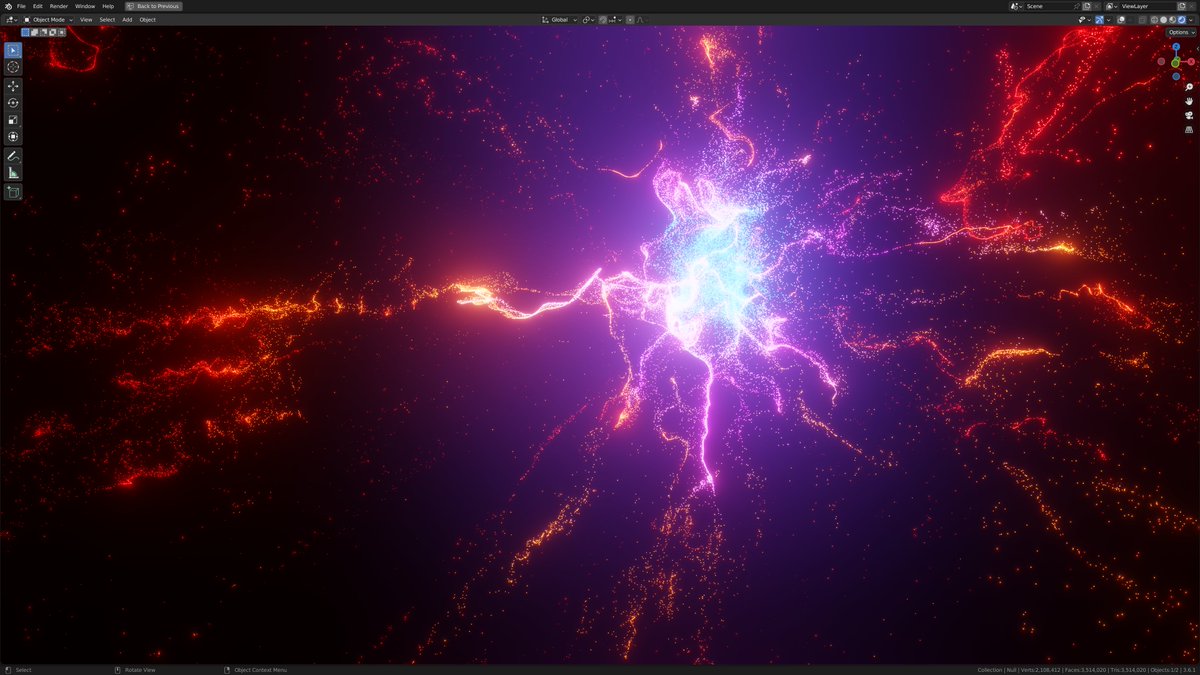1200x675 pixels.
Task: Open the pivot point dropdown
Action: pyautogui.click(x=588, y=19)
